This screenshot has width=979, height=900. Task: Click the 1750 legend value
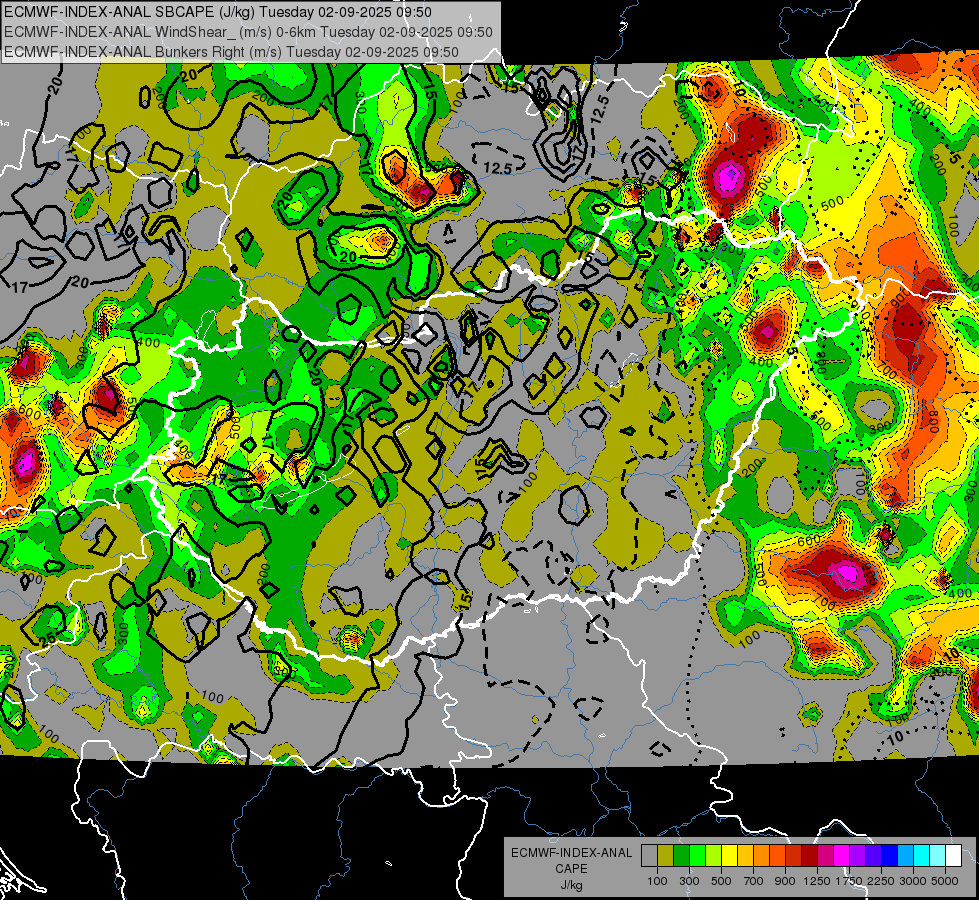pos(849,881)
